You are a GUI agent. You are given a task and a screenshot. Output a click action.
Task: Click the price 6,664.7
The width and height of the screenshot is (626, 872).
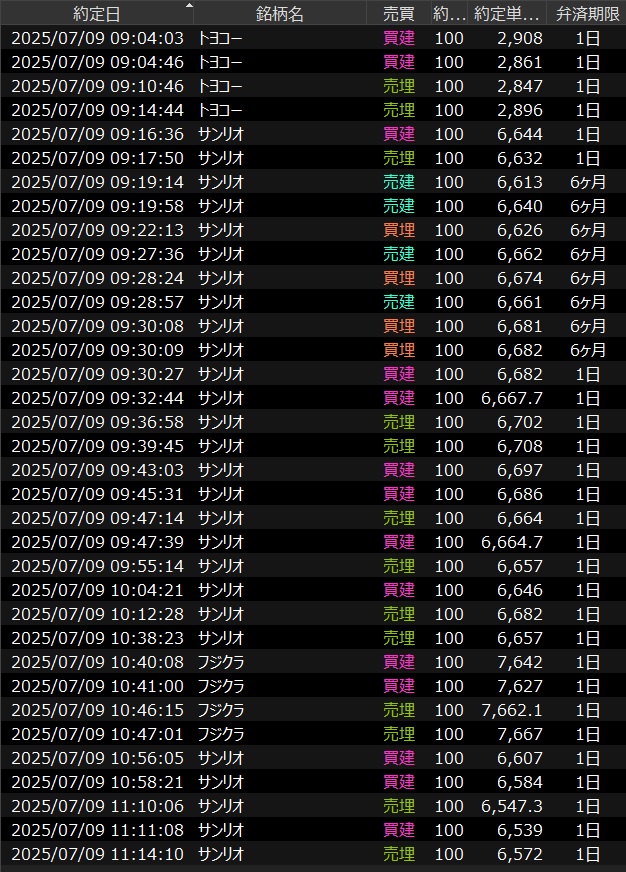tap(512, 542)
